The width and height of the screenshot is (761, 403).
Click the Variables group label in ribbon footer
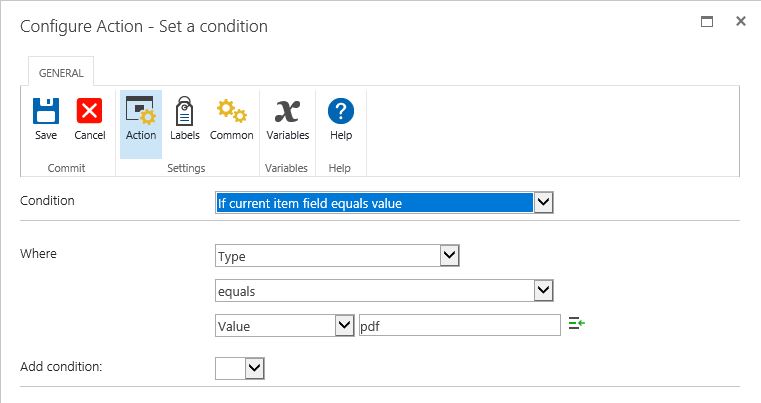pos(286,168)
